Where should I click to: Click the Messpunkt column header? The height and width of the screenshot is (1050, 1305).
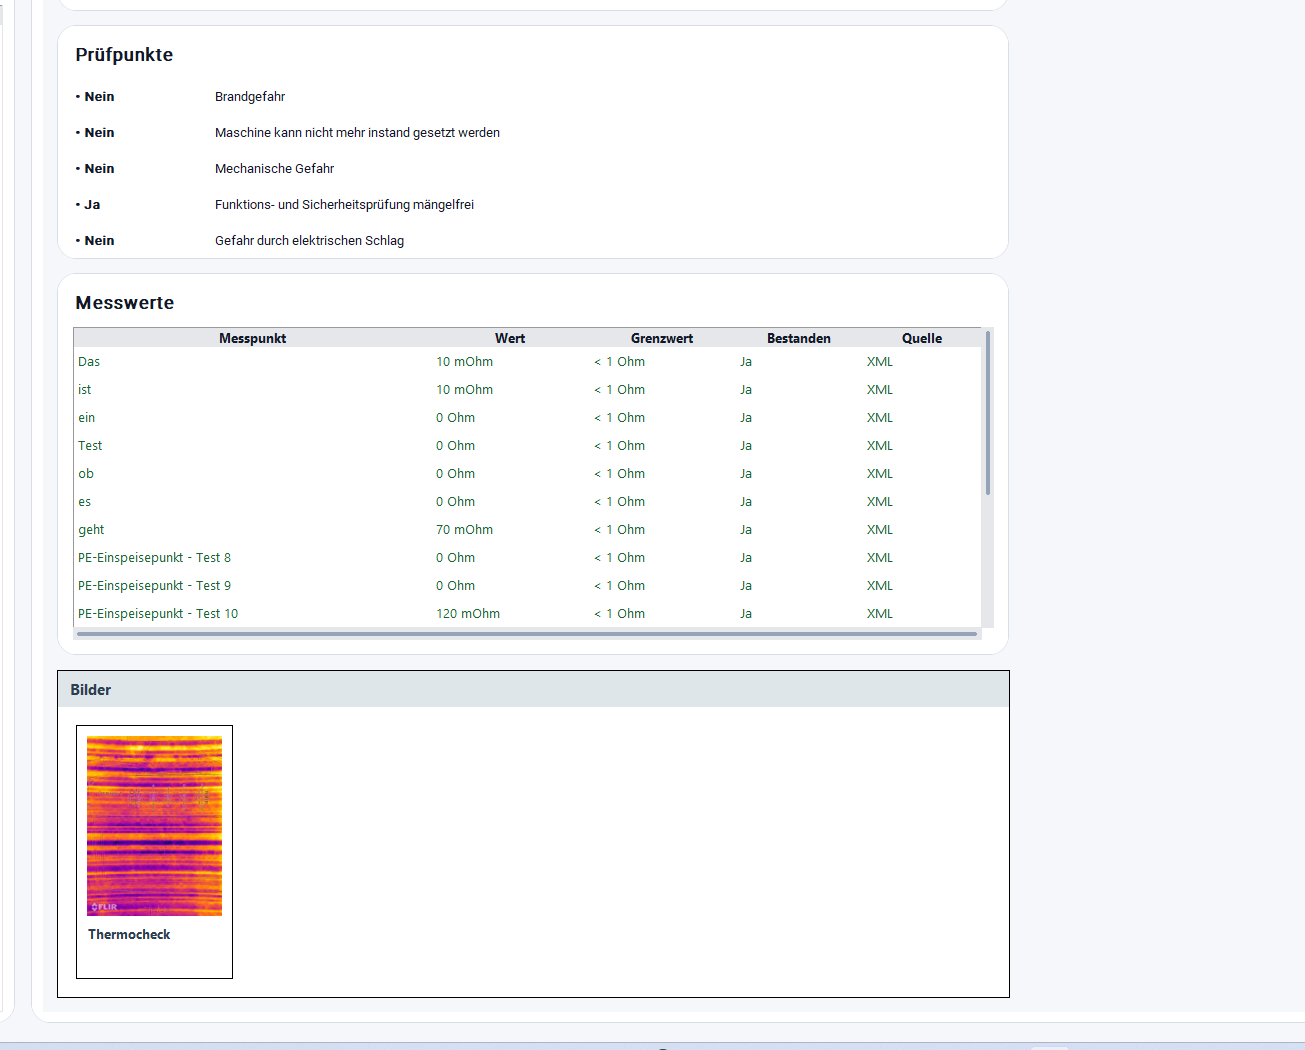(x=252, y=338)
